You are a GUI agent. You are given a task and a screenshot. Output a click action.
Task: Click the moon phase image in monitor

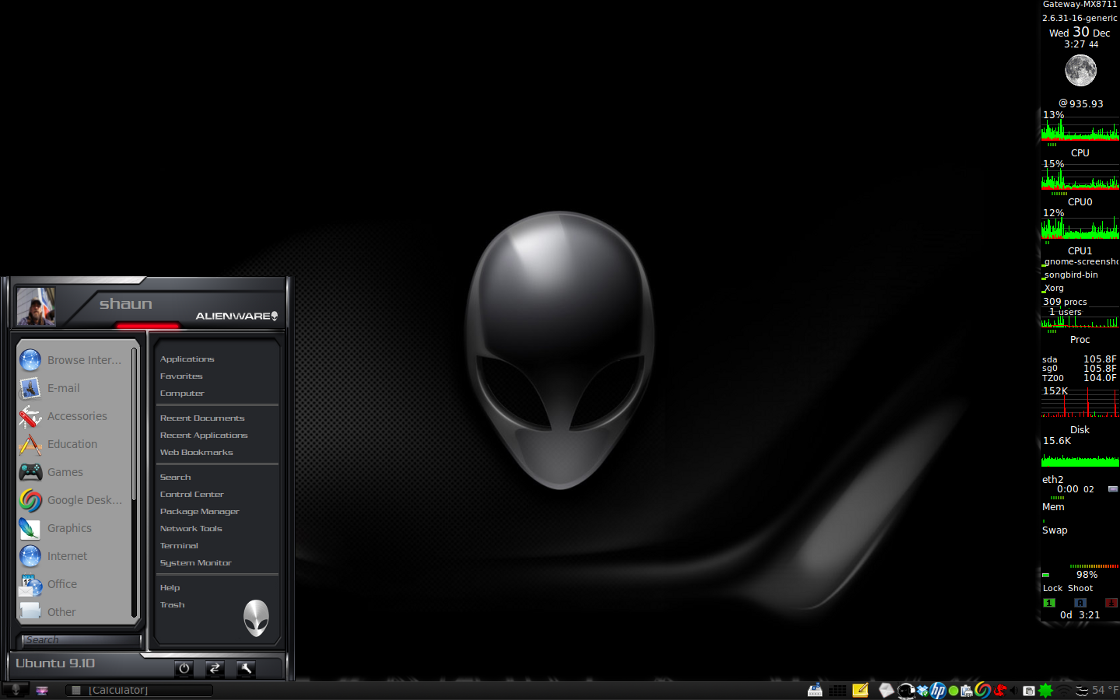click(x=1081, y=71)
